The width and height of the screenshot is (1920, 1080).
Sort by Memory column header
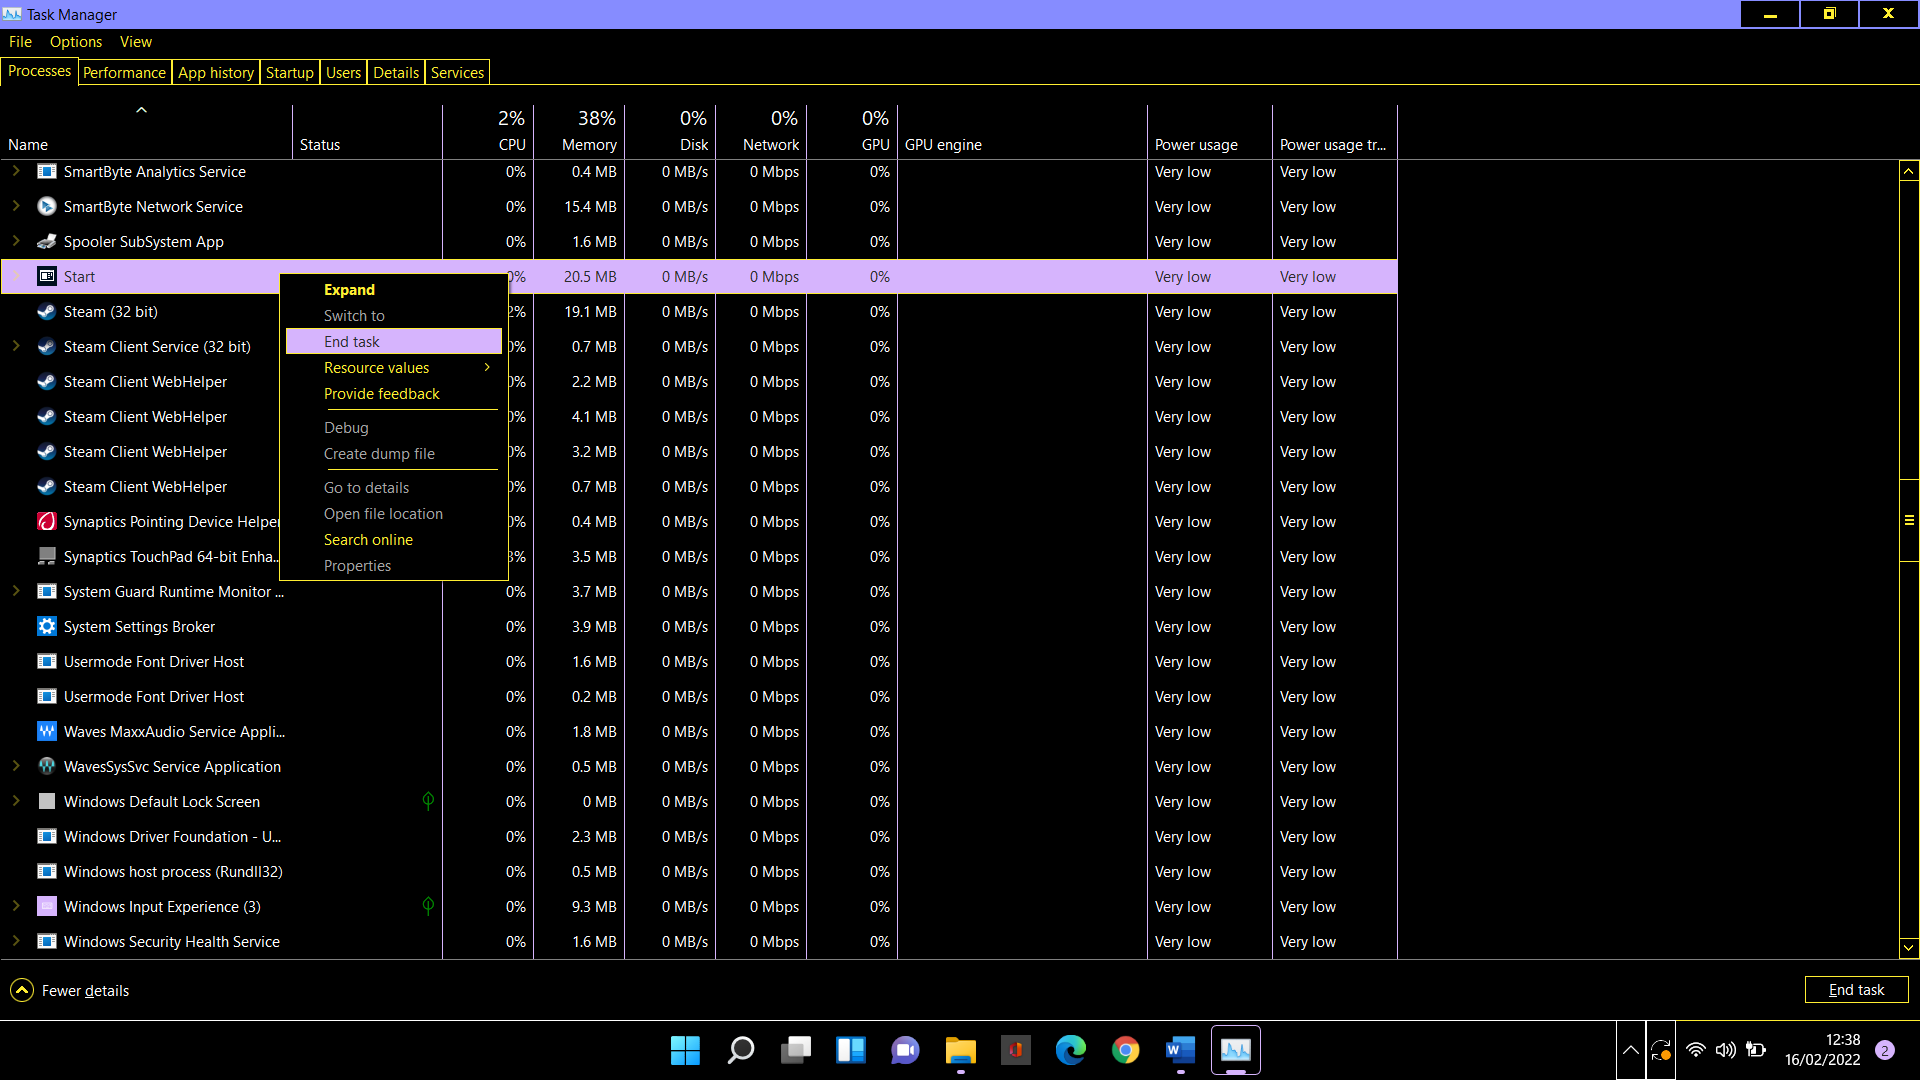tap(580, 132)
